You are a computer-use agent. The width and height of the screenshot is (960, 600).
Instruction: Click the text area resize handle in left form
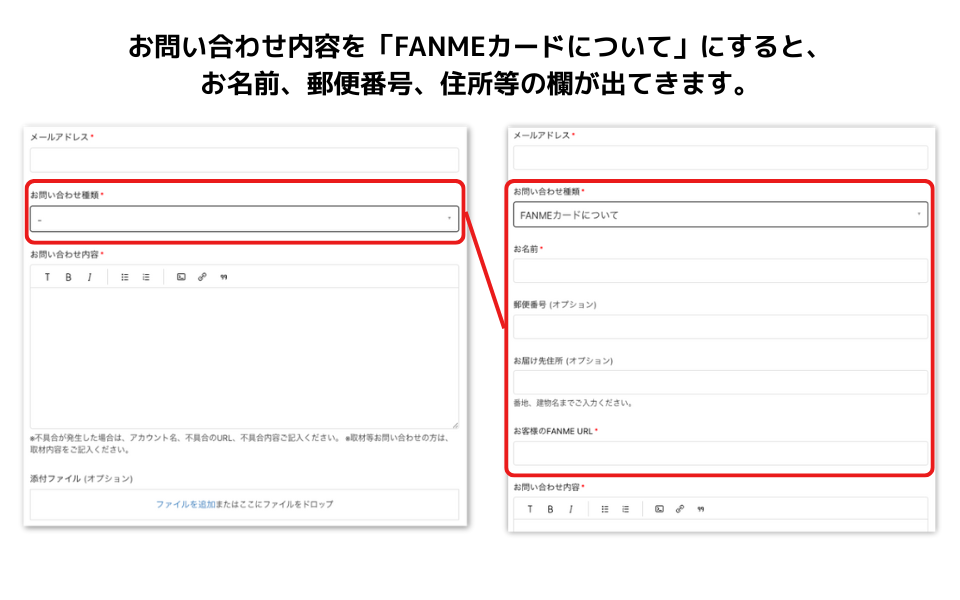(x=455, y=424)
